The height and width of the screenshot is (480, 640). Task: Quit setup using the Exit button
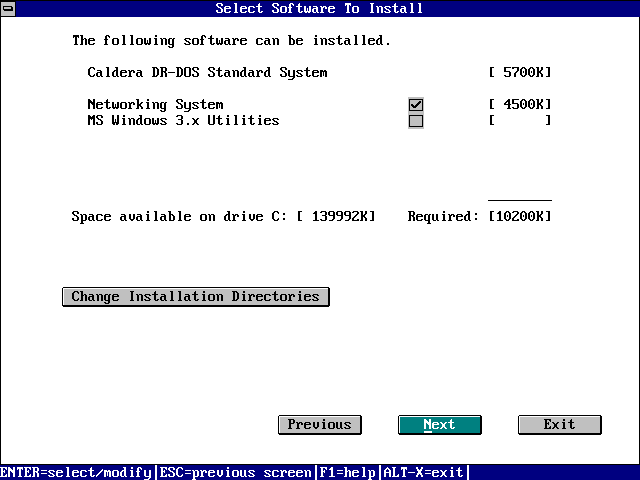tap(559, 425)
